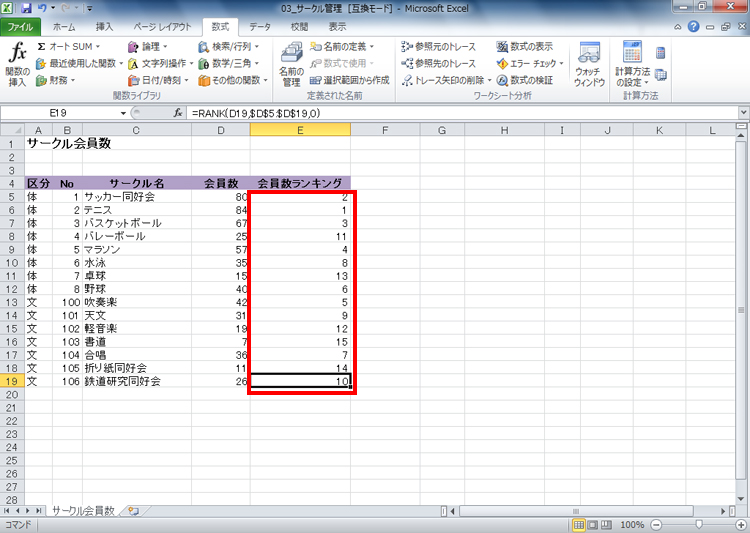
Task: Select column E header
Action: click(x=300, y=130)
